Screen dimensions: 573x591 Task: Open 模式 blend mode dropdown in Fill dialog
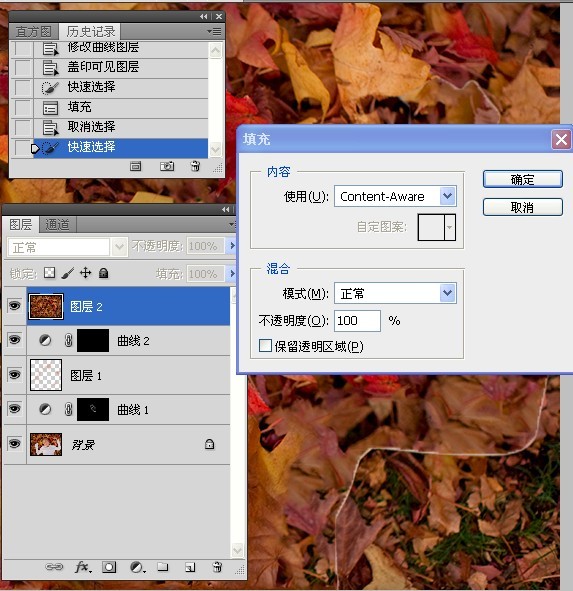(447, 293)
